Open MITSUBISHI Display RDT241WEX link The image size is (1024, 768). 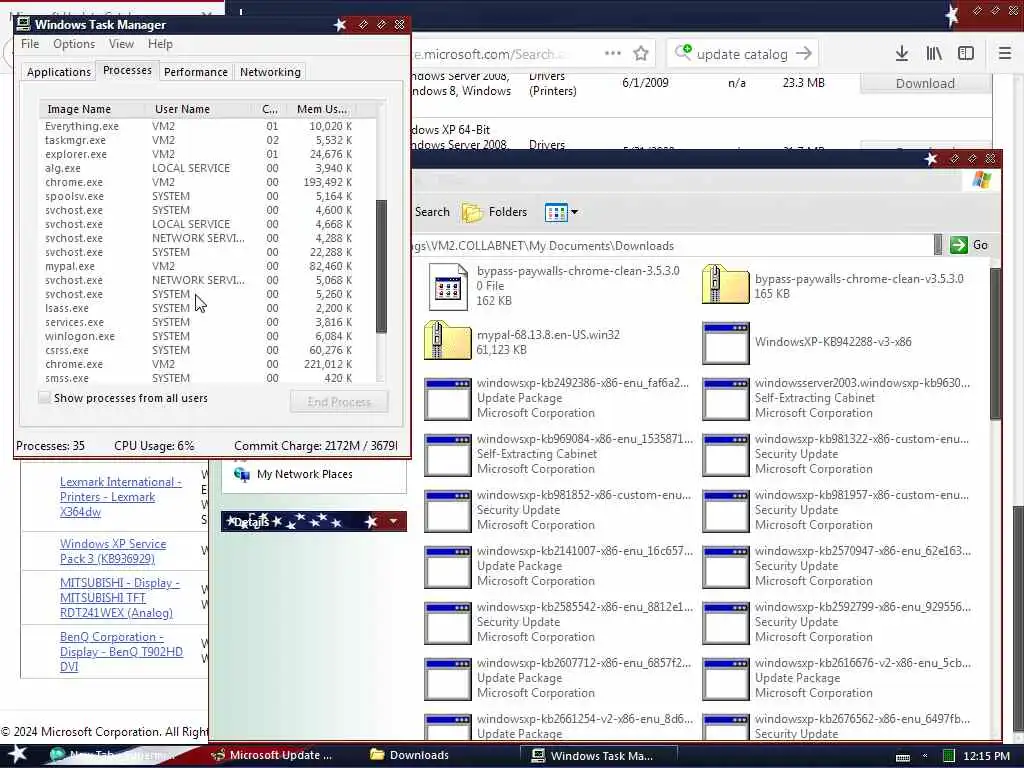coord(120,598)
